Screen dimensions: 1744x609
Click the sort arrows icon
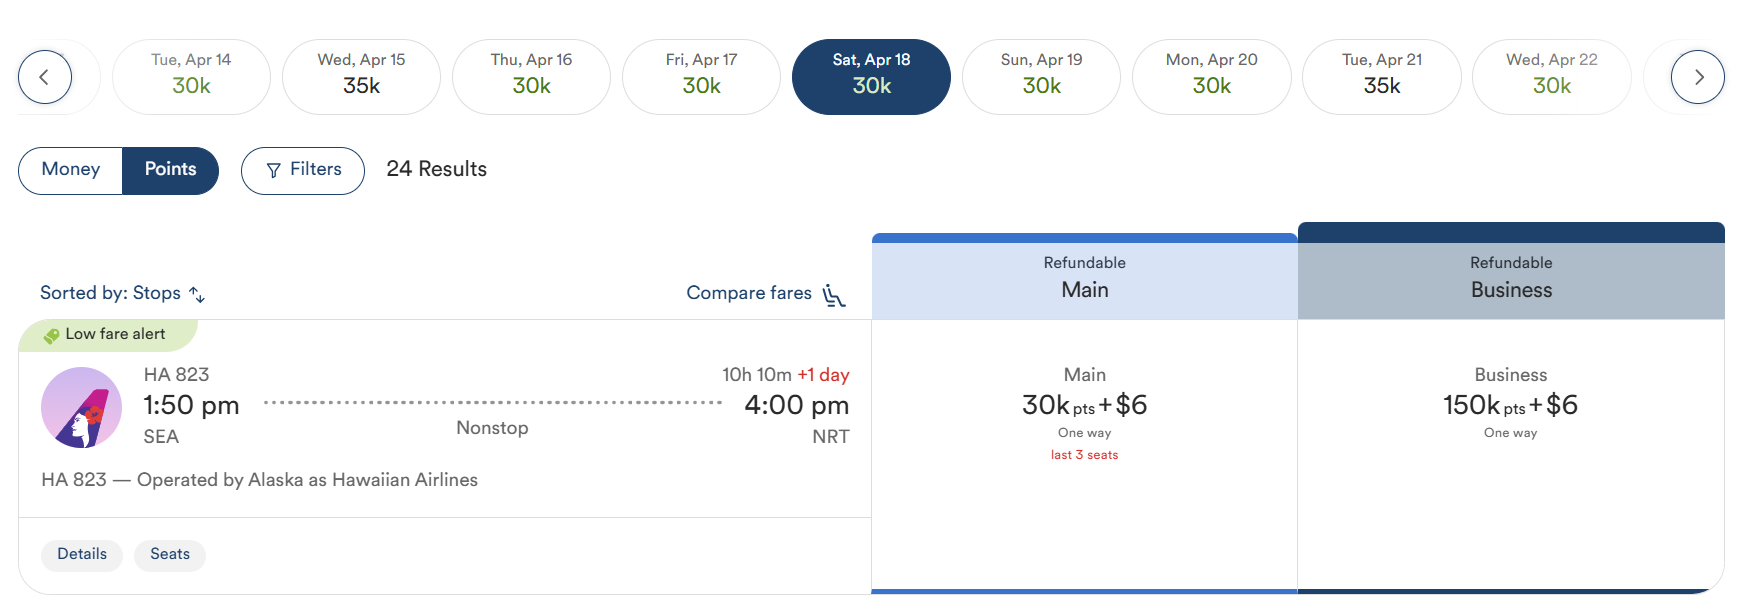click(197, 295)
